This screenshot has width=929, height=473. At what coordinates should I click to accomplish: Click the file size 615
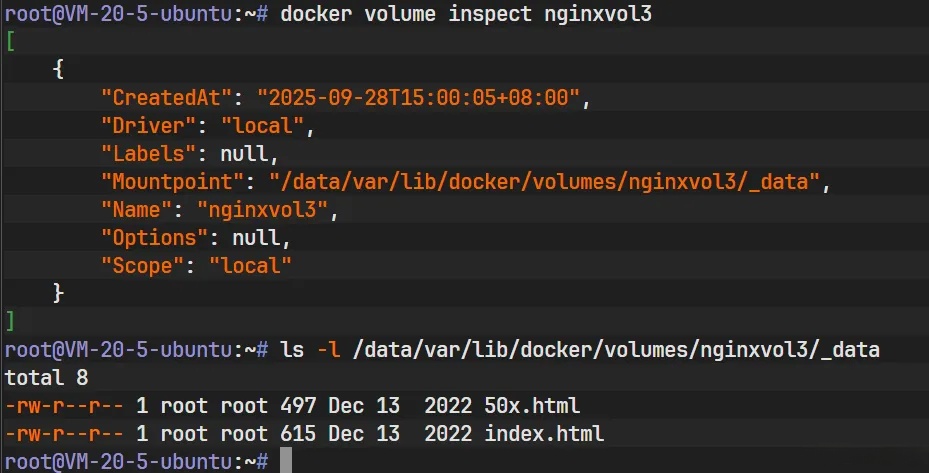coord(298,433)
